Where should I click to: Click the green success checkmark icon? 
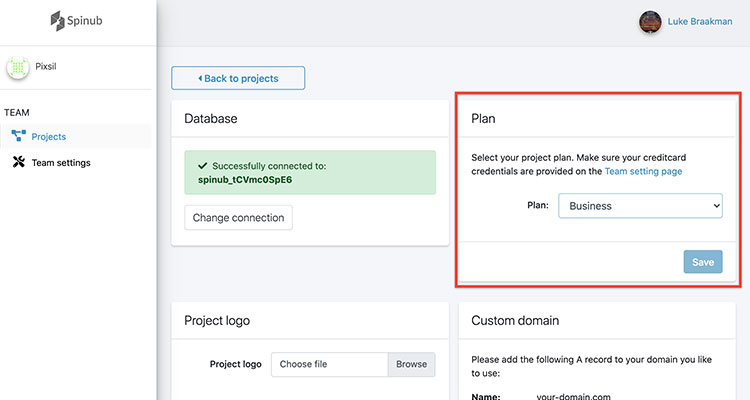(203, 166)
